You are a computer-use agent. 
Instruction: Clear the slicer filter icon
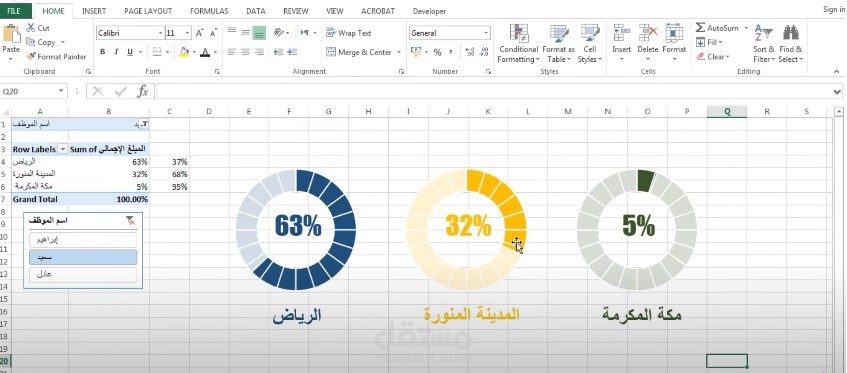[130, 220]
